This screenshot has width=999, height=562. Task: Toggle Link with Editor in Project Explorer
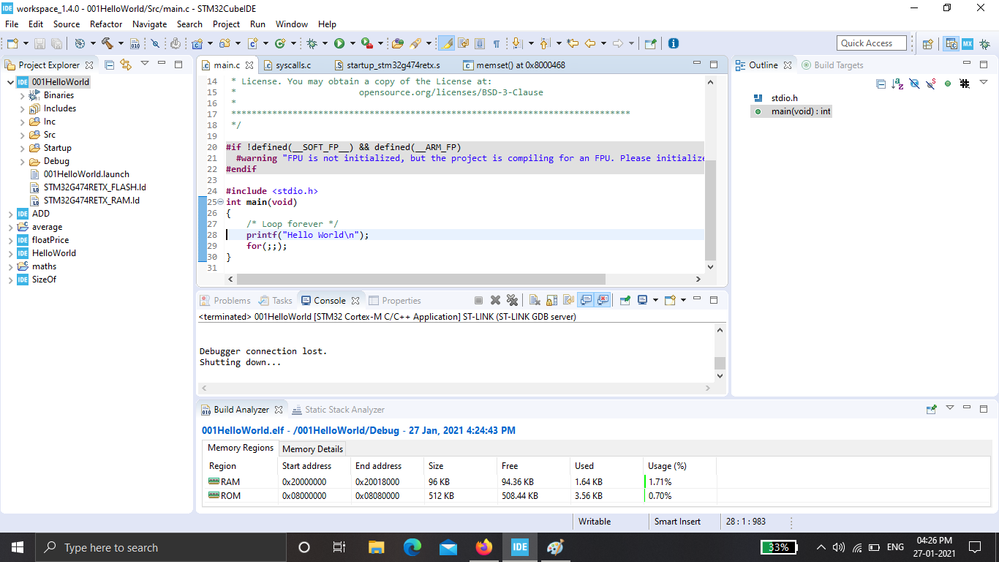tap(126, 65)
